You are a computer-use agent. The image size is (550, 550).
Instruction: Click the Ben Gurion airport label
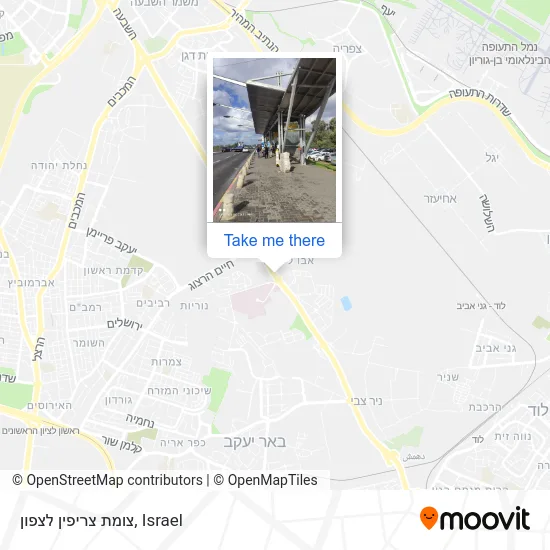click(x=510, y=53)
